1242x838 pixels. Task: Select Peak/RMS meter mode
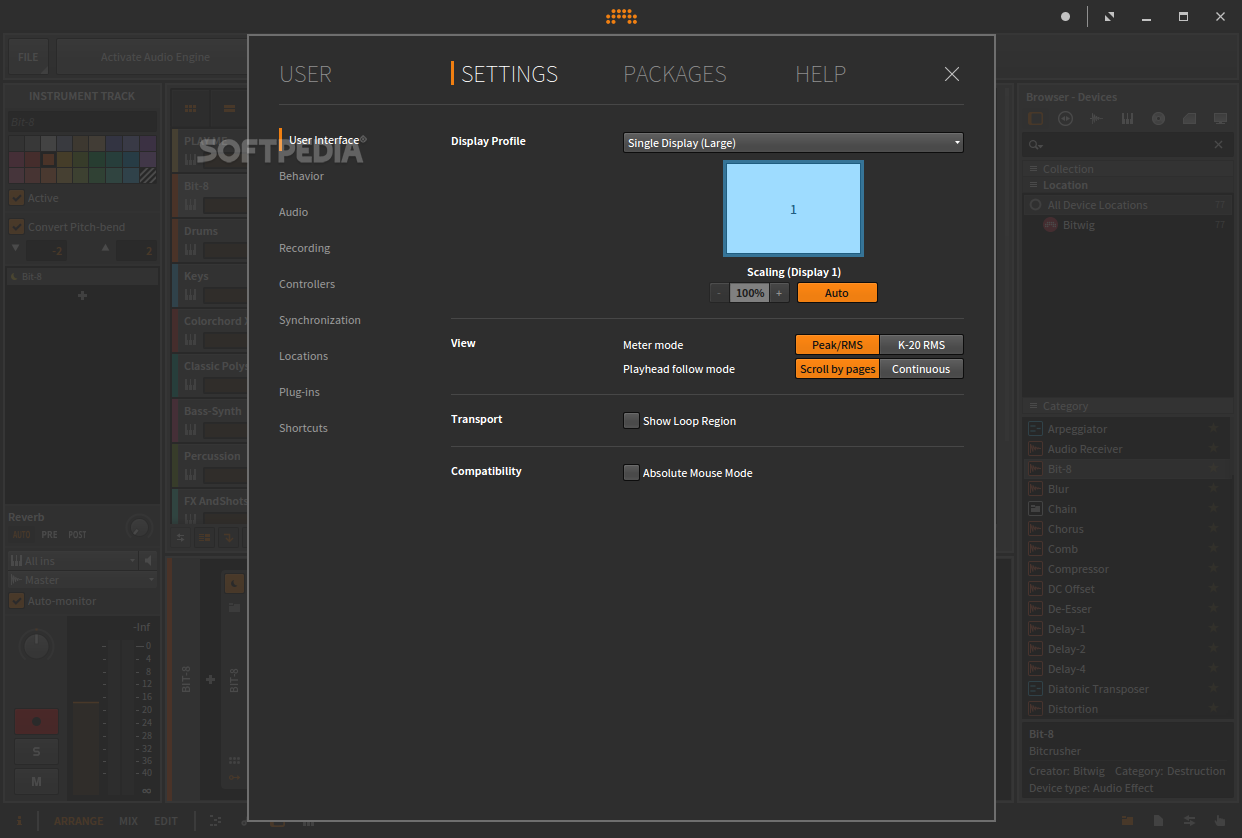pyautogui.click(x=837, y=345)
